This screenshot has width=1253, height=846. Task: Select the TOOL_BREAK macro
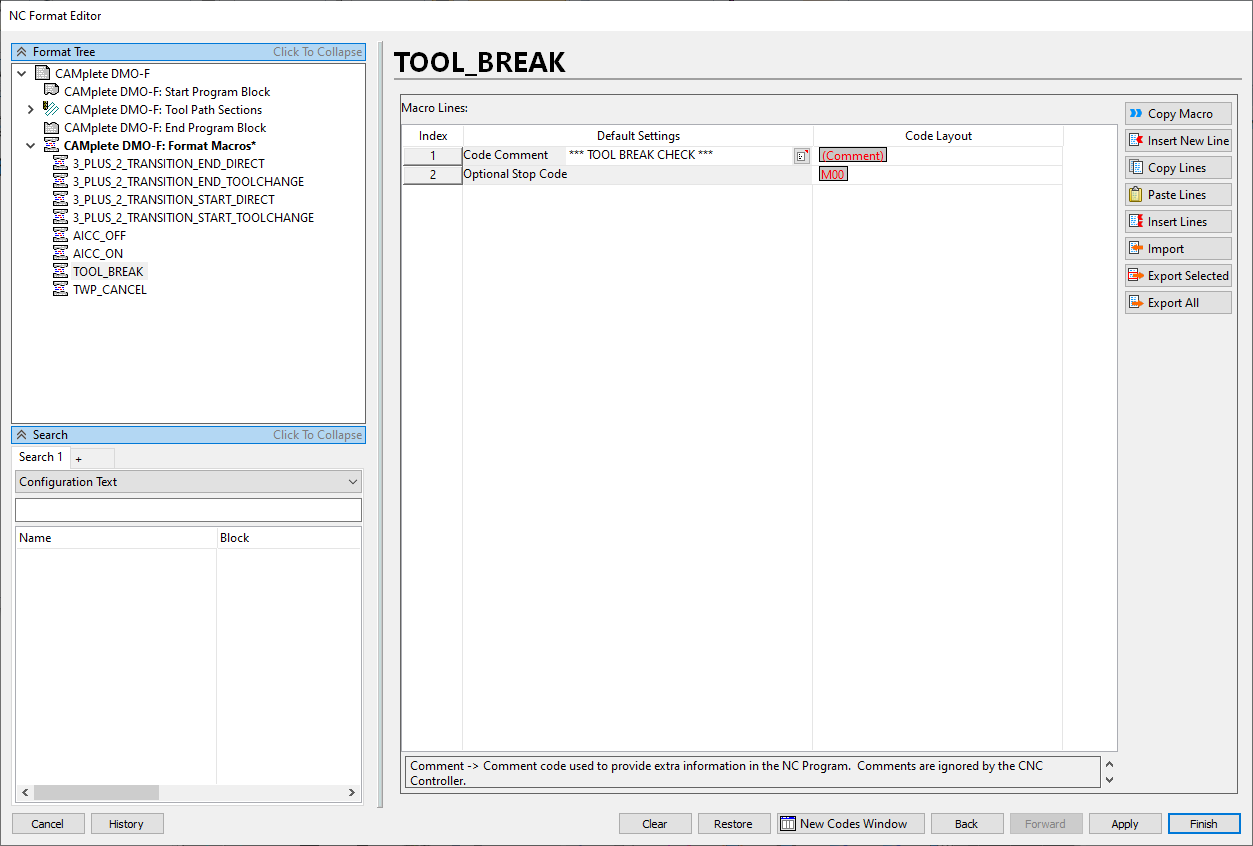tap(108, 272)
